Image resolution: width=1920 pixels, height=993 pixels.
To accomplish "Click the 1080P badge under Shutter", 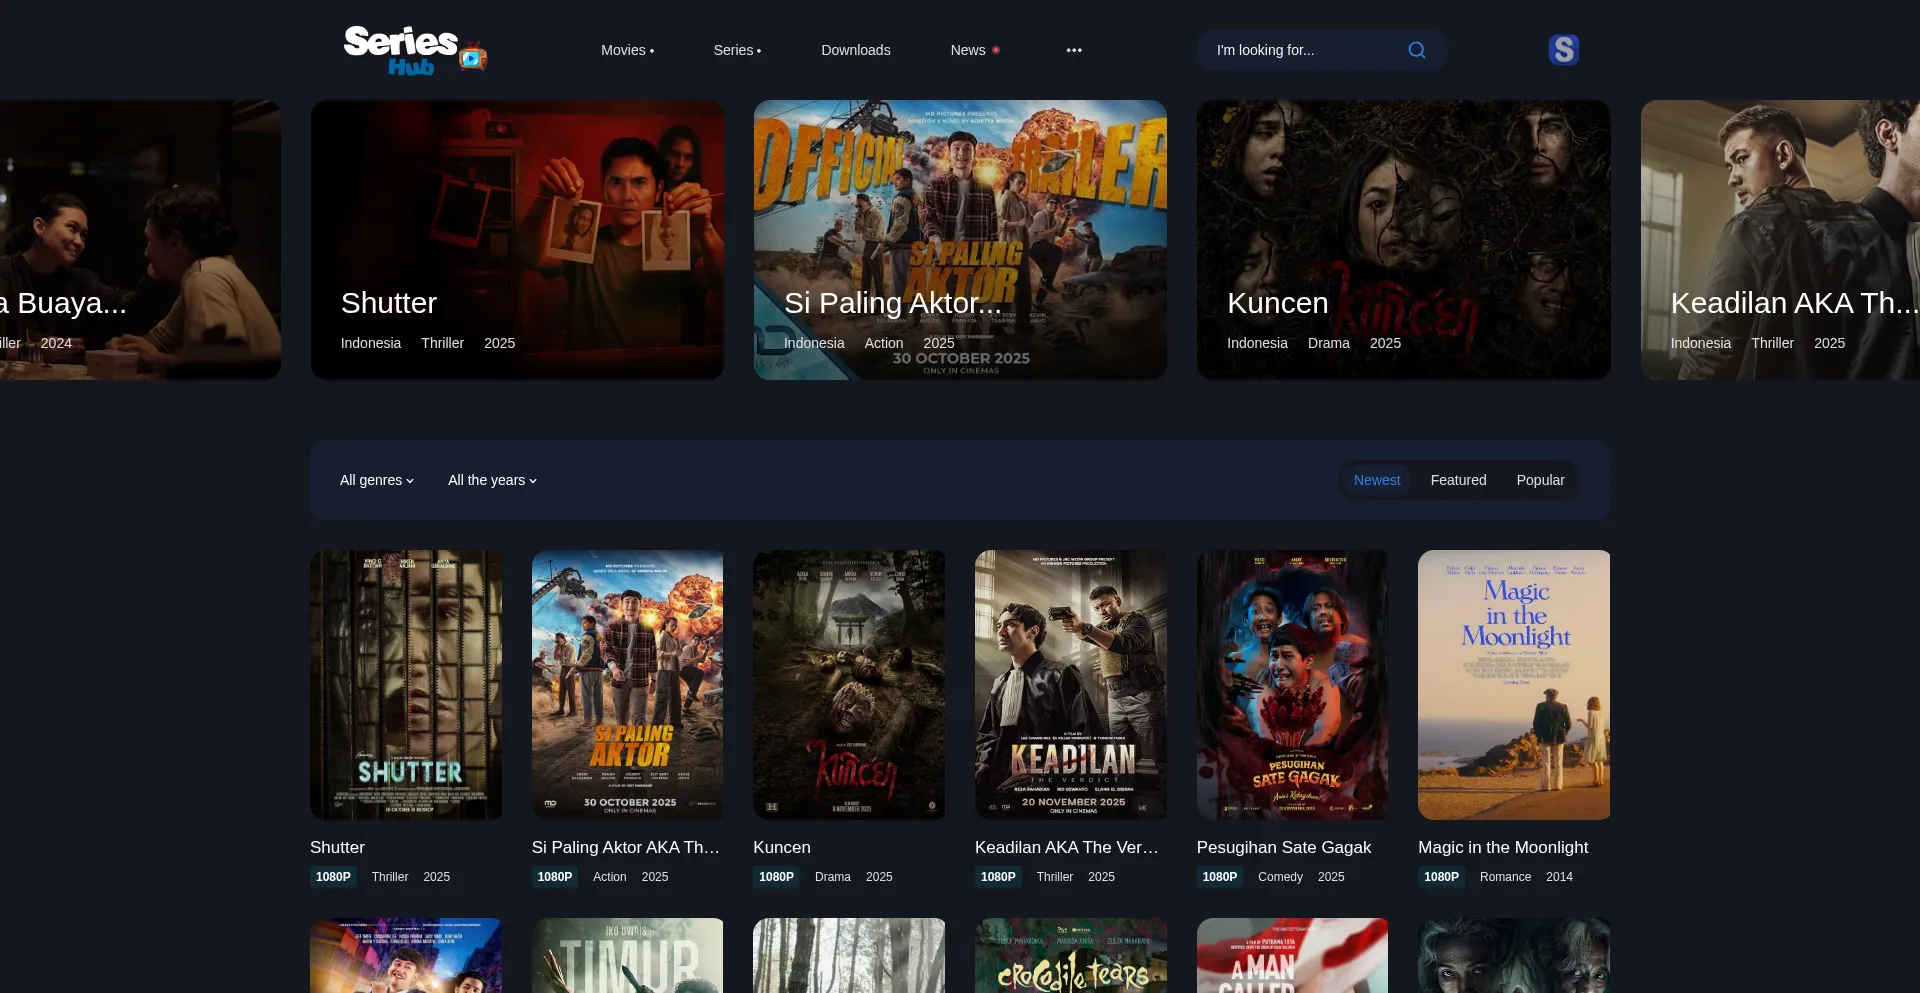I will (x=333, y=877).
